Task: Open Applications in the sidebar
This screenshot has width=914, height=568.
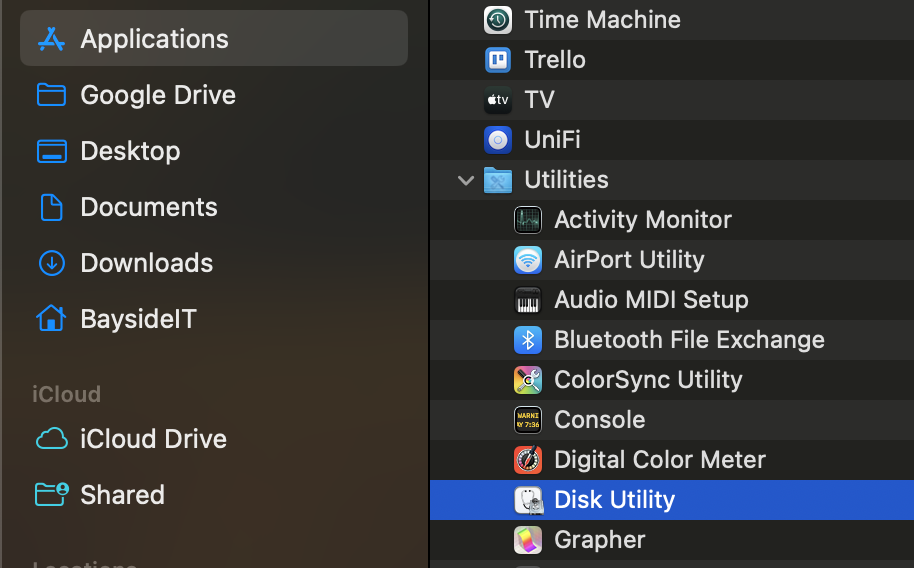Action: [154, 39]
